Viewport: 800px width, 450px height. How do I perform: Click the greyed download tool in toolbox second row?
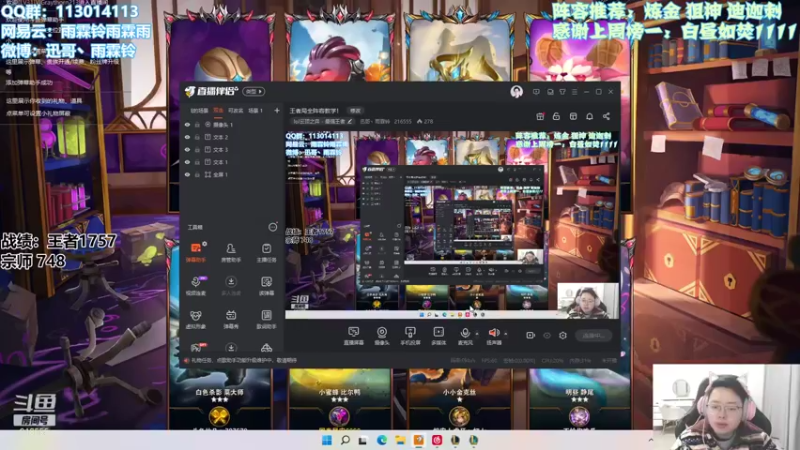(231, 286)
